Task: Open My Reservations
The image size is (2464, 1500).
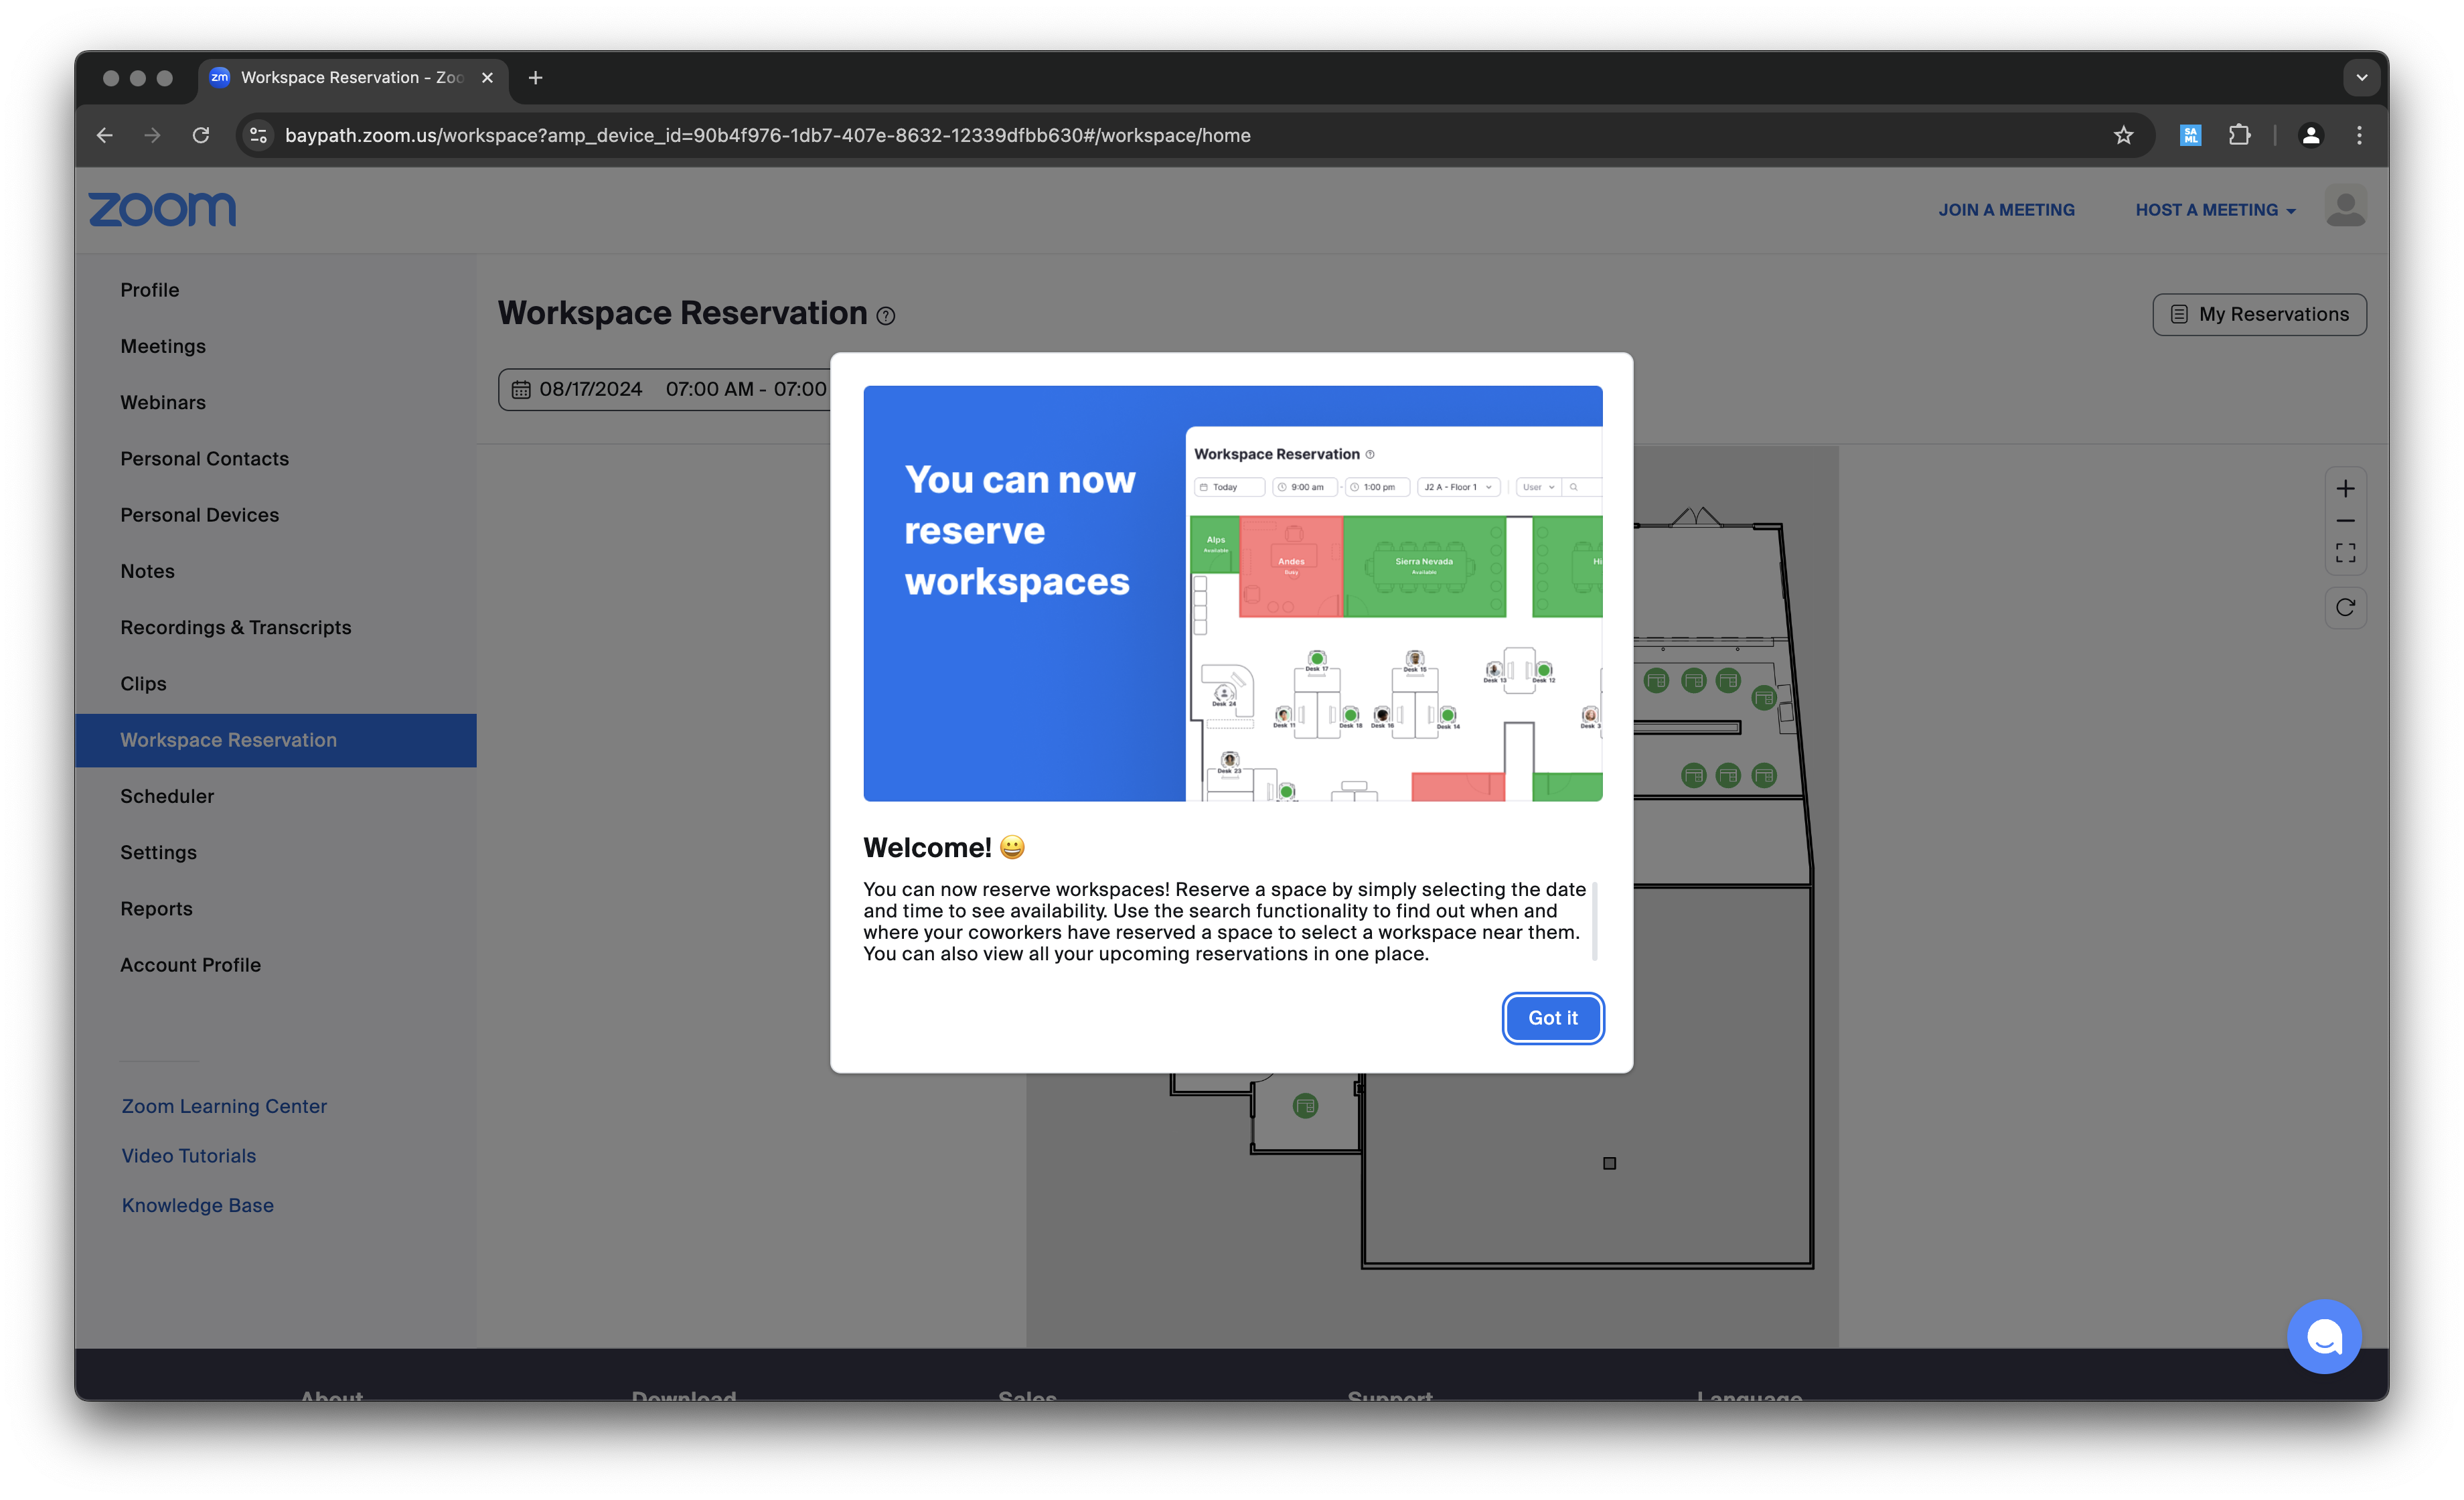Action: (x=2259, y=314)
